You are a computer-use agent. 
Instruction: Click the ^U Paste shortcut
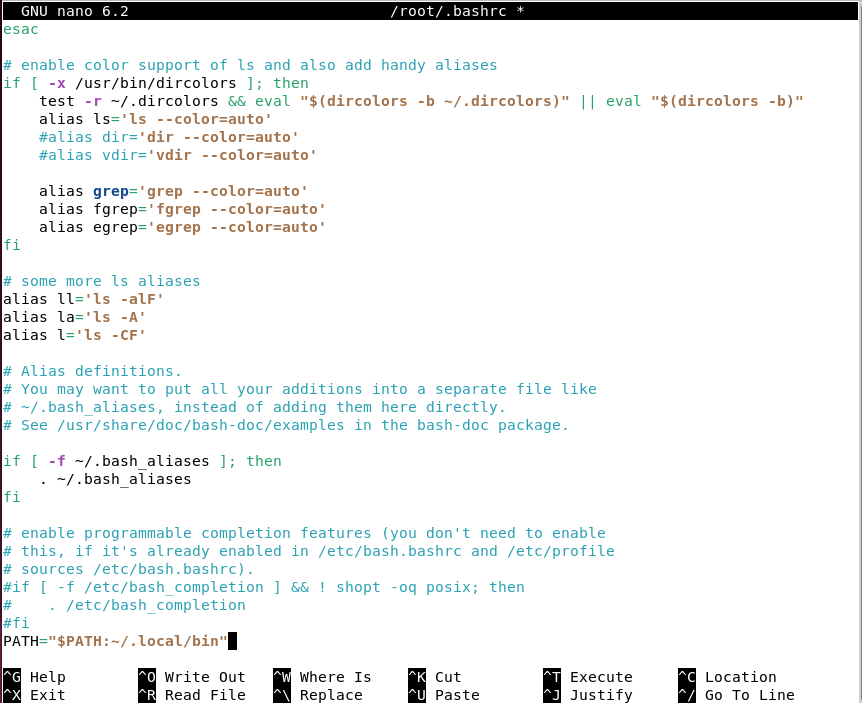(444, 695)
